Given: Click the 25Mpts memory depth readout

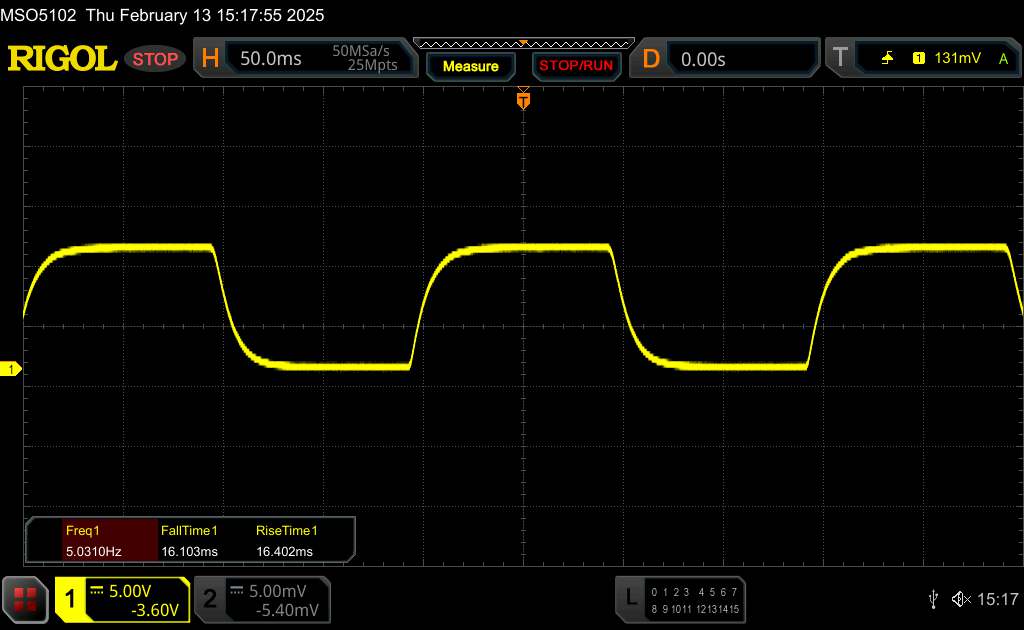Looking at the screenshot, I should click(372, 65).
